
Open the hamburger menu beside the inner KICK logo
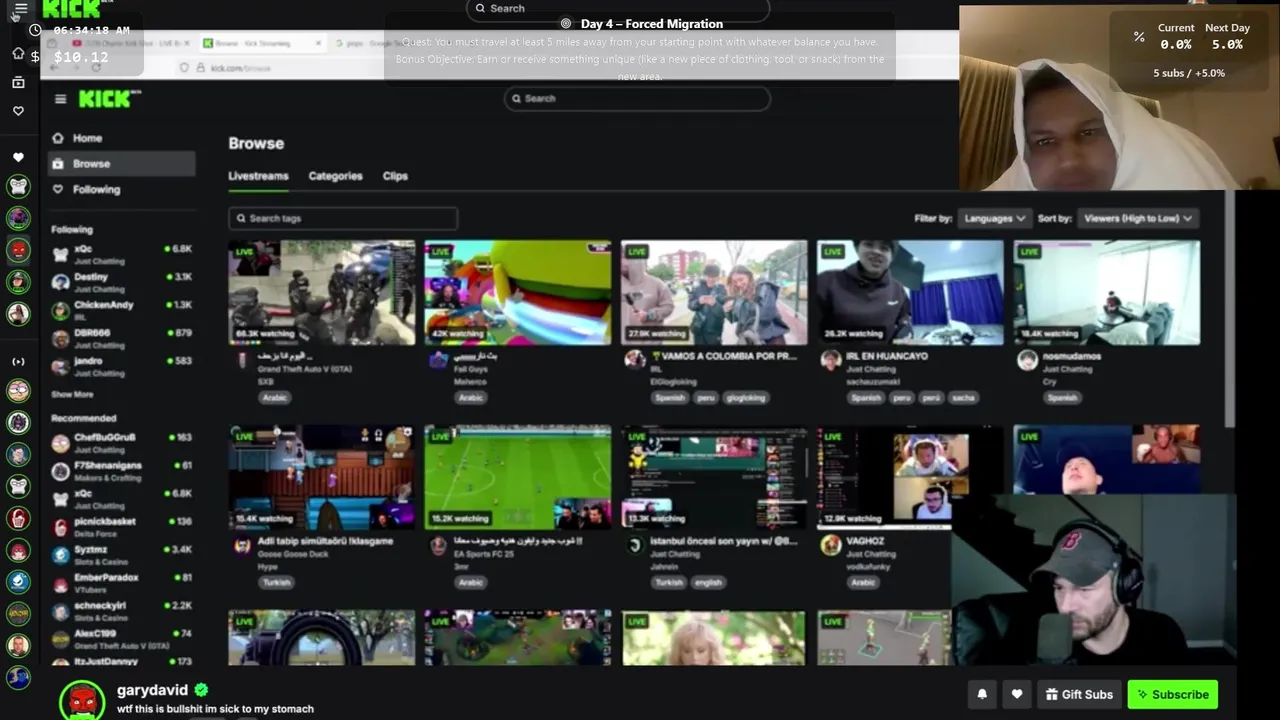tap(60, 98)
